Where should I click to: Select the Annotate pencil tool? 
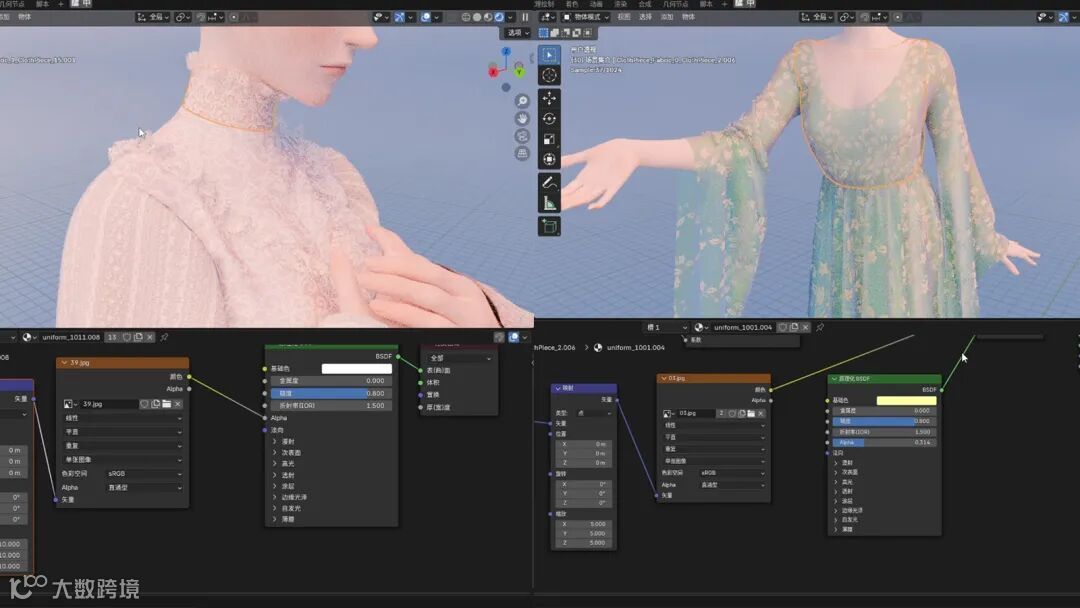[x=549, y=182]
